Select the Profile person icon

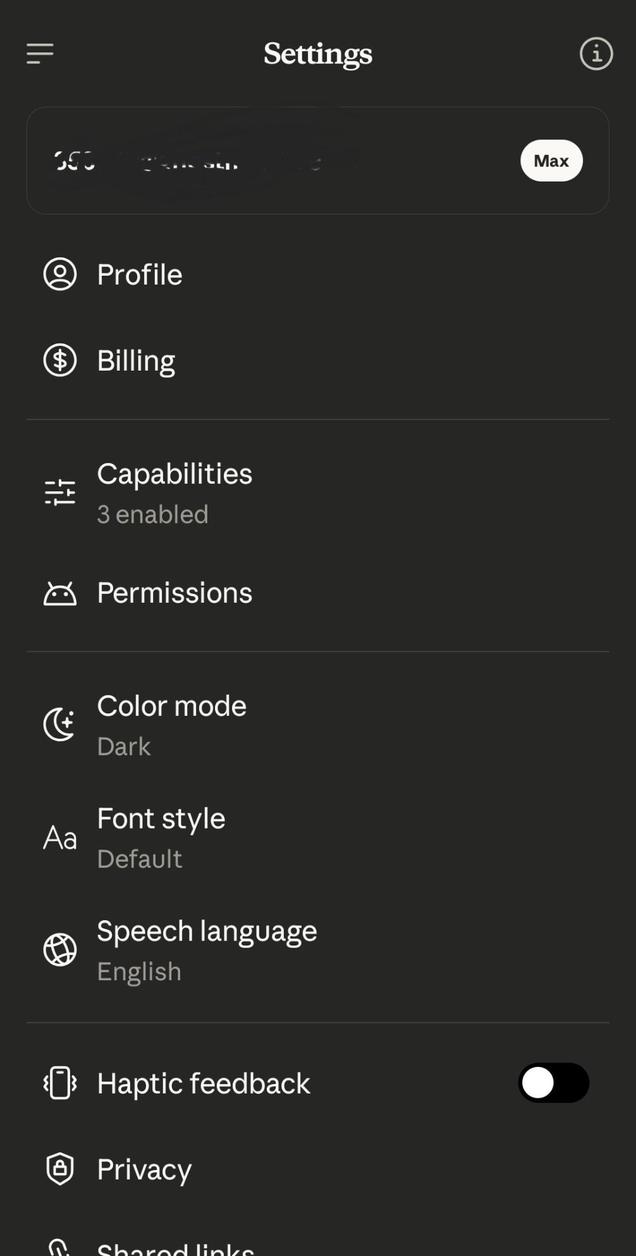[x=60, y=274]
